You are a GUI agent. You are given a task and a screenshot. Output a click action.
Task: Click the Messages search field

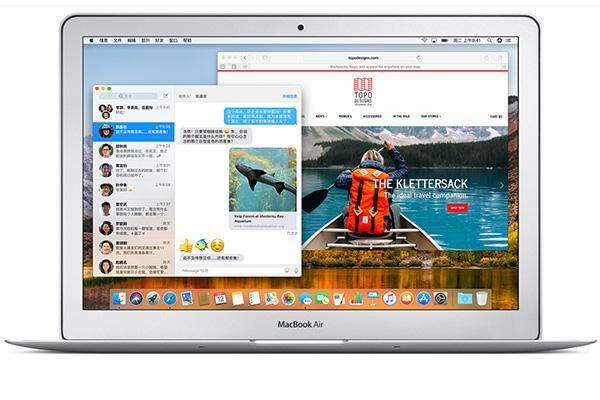coord(129,96)
